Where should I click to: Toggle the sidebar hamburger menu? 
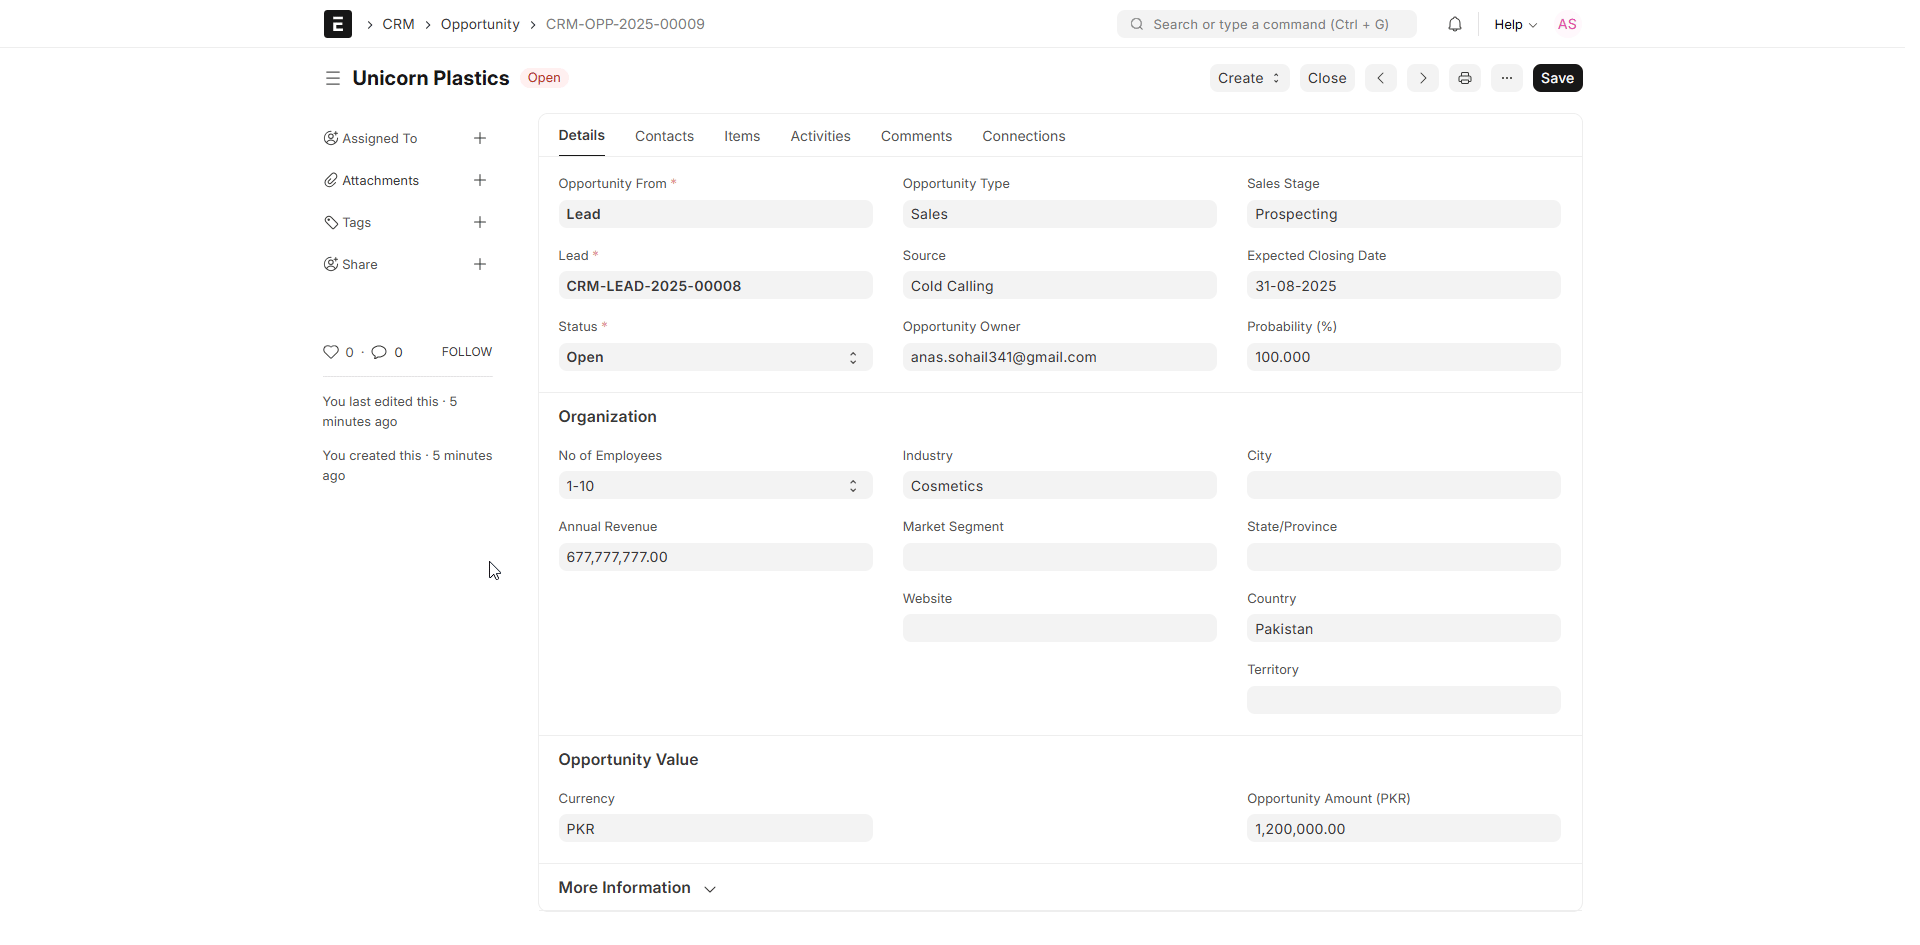click(x=332, y=78)
